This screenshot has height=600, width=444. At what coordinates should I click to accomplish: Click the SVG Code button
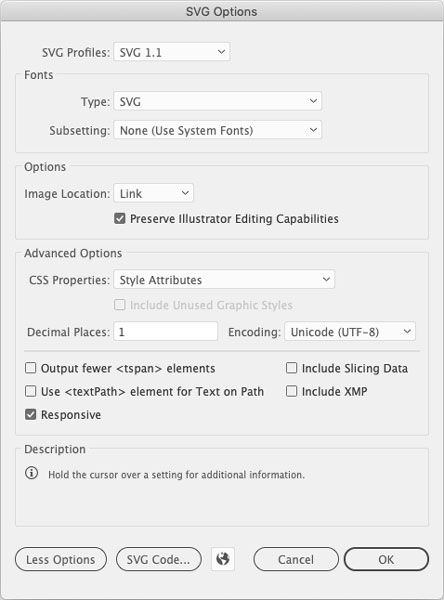tap(158, 559)
